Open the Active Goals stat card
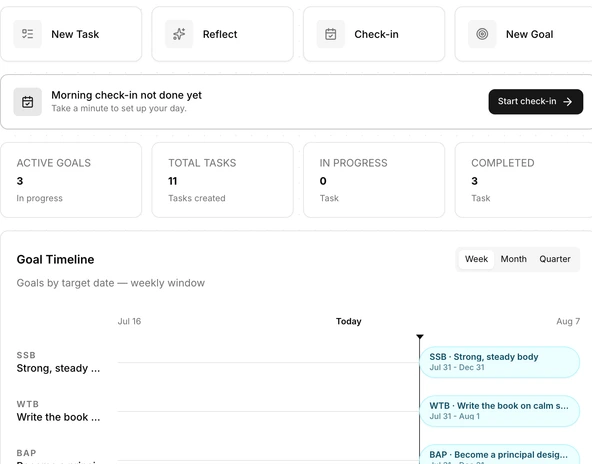592x464 pixels. tap(71, 180)
